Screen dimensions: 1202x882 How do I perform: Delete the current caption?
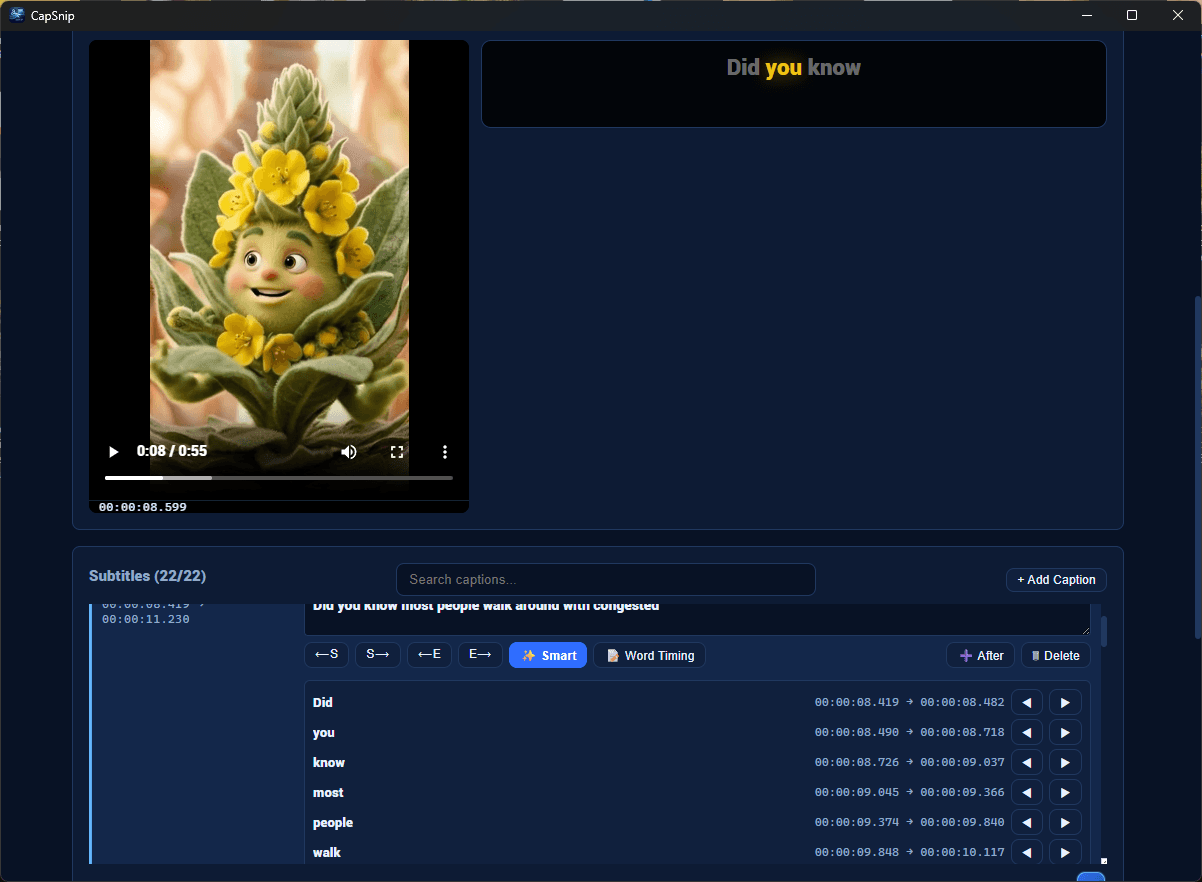pyautogui.click(x=1056, y=655)
